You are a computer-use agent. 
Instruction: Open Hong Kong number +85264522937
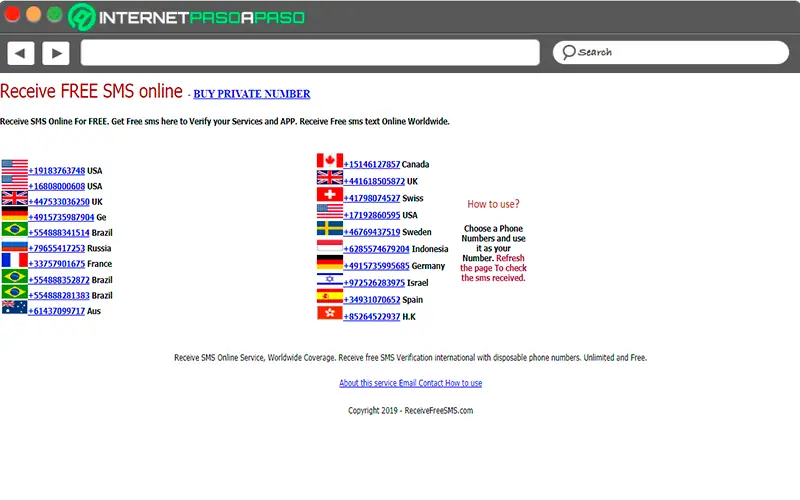click(x=372, y=317)
